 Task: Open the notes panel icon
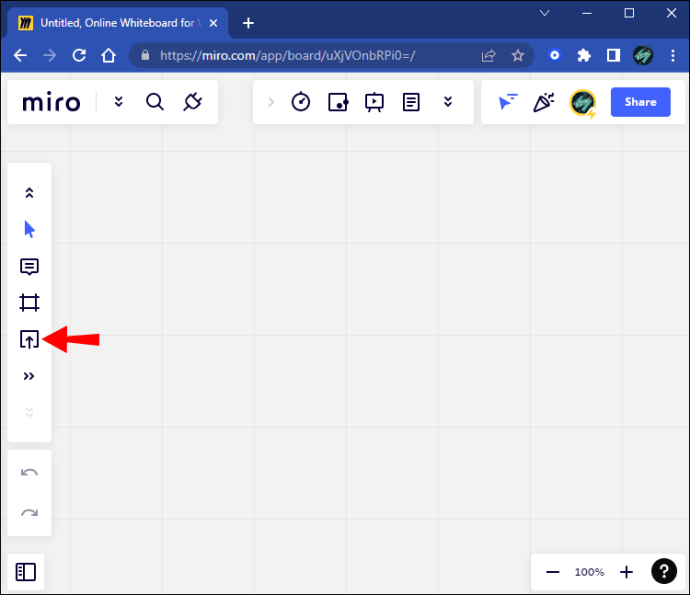click(x=411, y=102)
